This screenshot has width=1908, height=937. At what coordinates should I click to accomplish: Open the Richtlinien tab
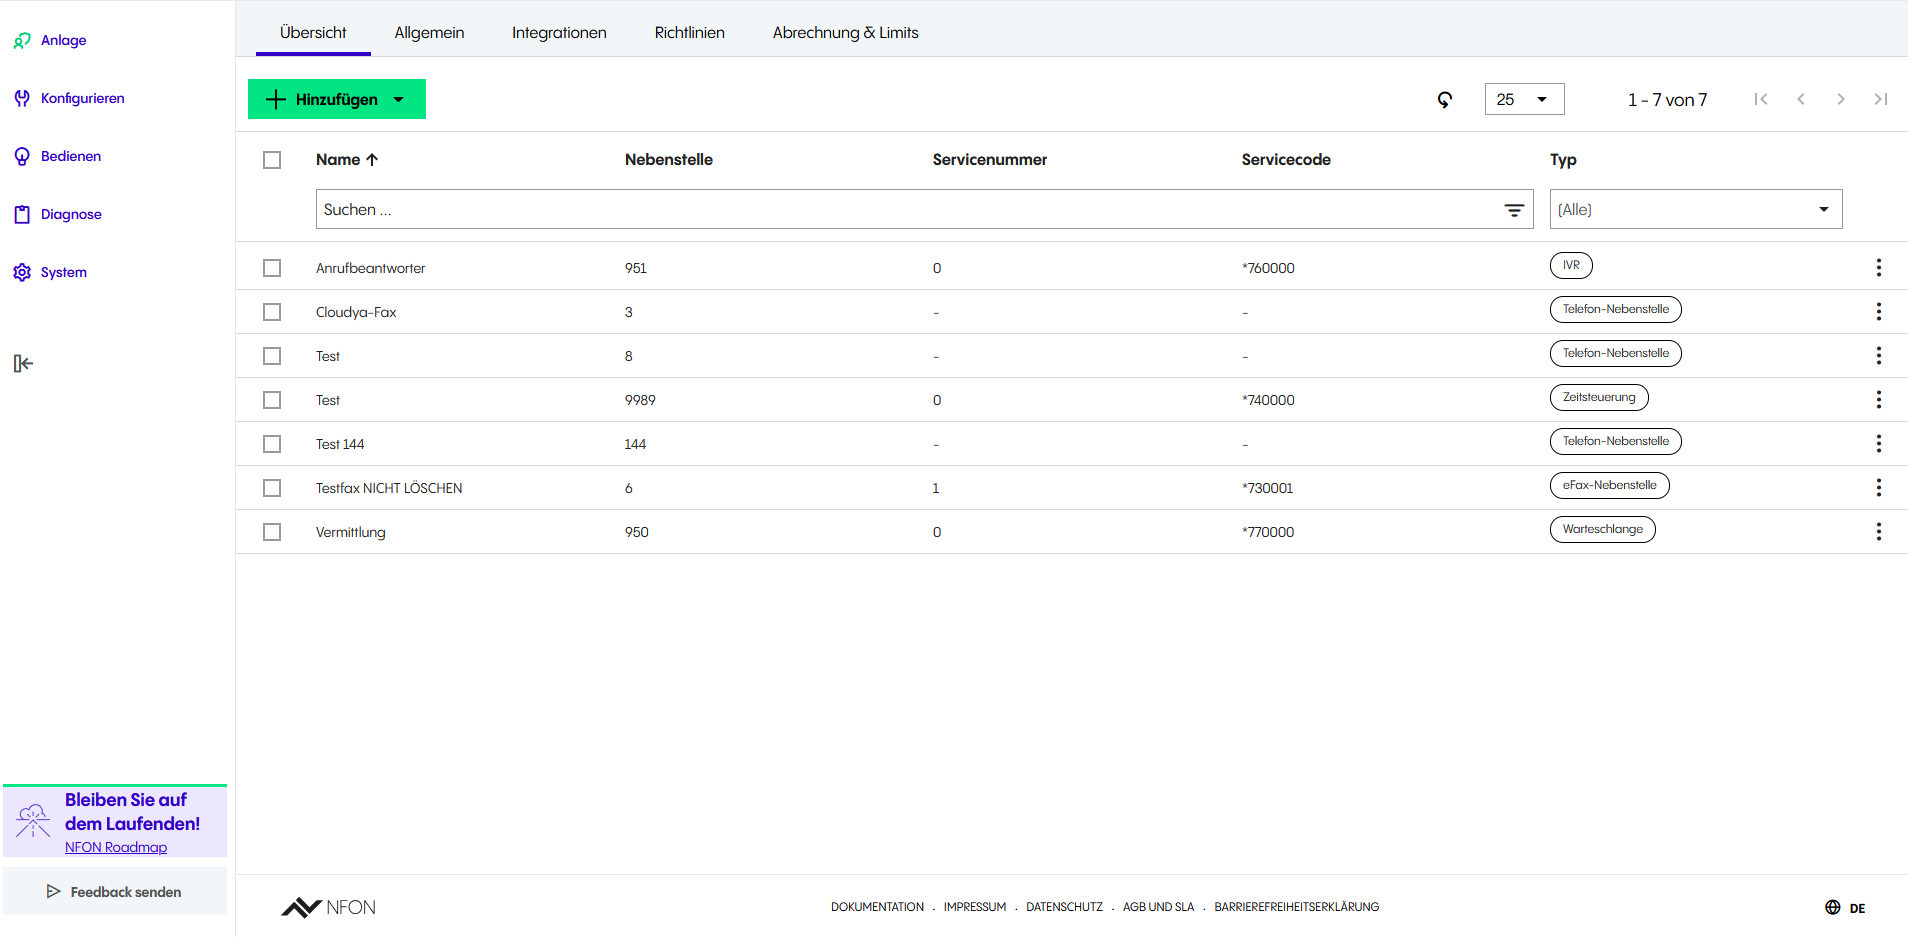tap(690, 32)
